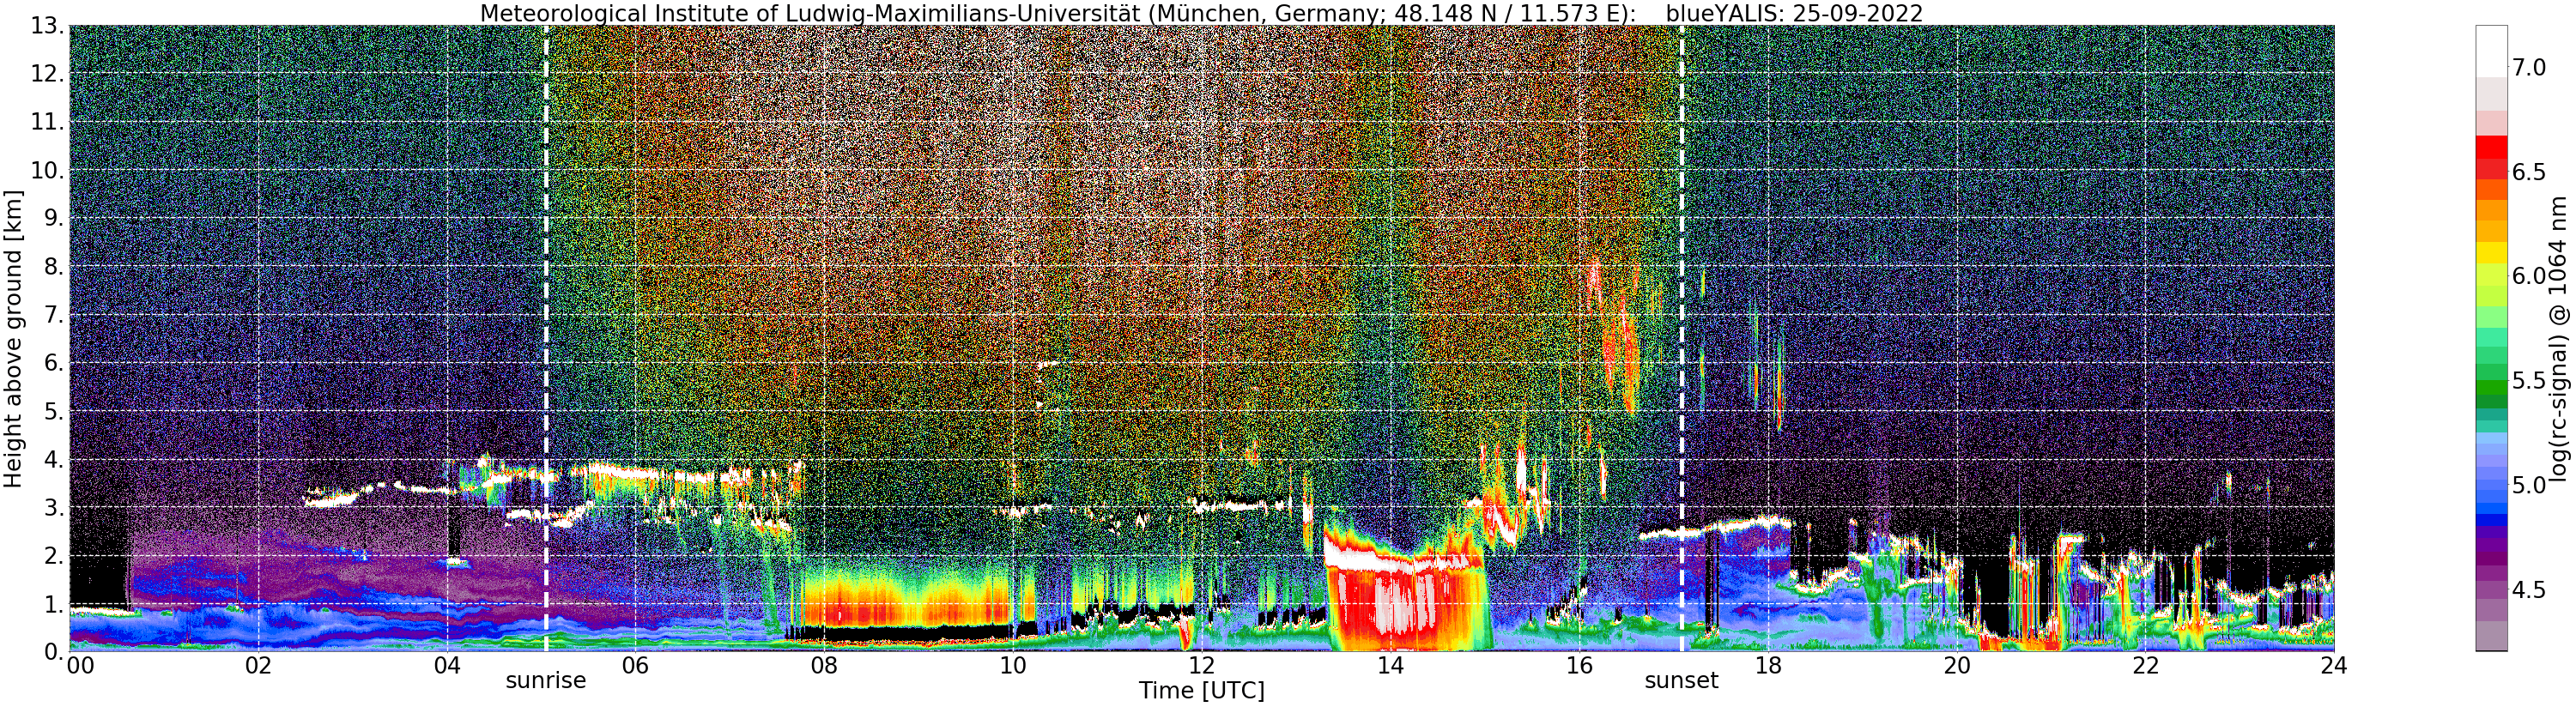Click the '7.0' colorbar tick label
Viewport: 2576px width, 707px height.
(2529, 67)
